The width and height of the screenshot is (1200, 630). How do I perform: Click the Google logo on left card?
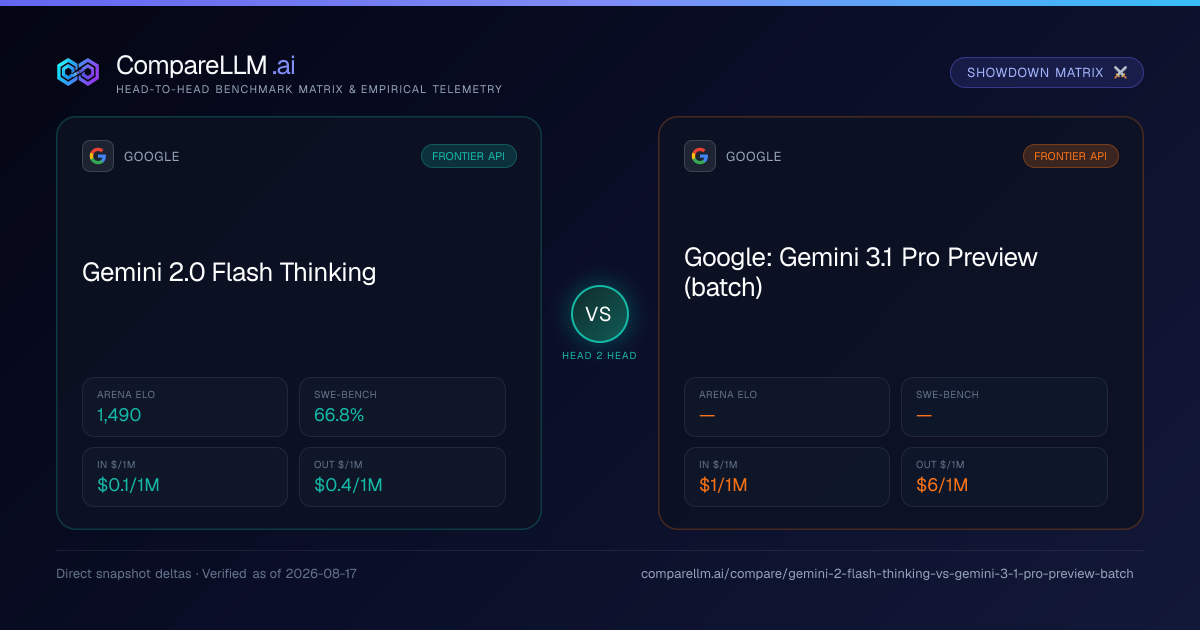click(x=98, y=156)
